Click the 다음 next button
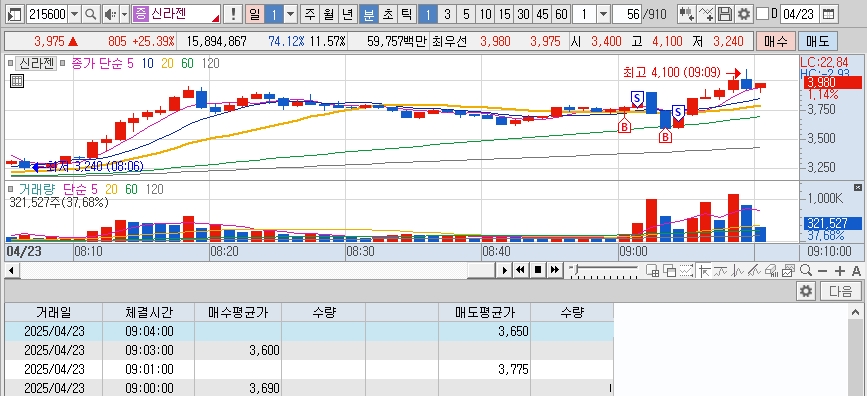Viewport: 867px width, 396px height. [x=840, y=291]
